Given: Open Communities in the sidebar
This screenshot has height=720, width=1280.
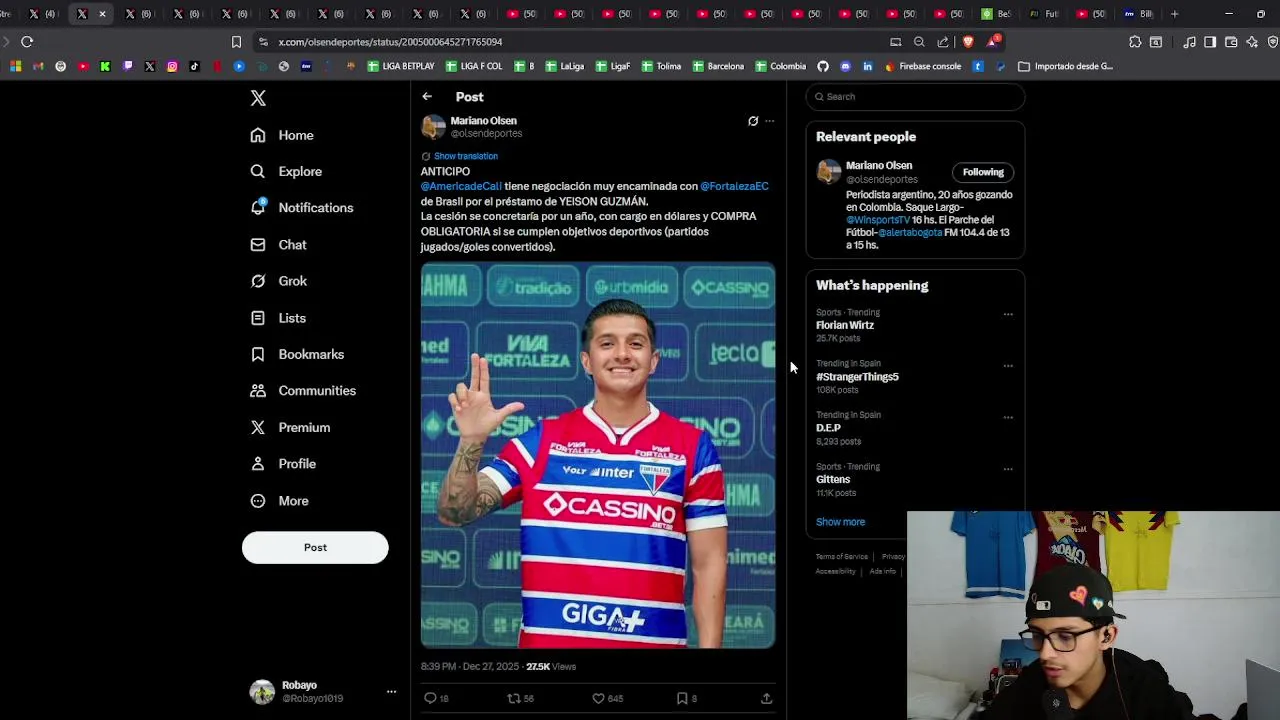Looking at the screenshot, I should point(304,391).
